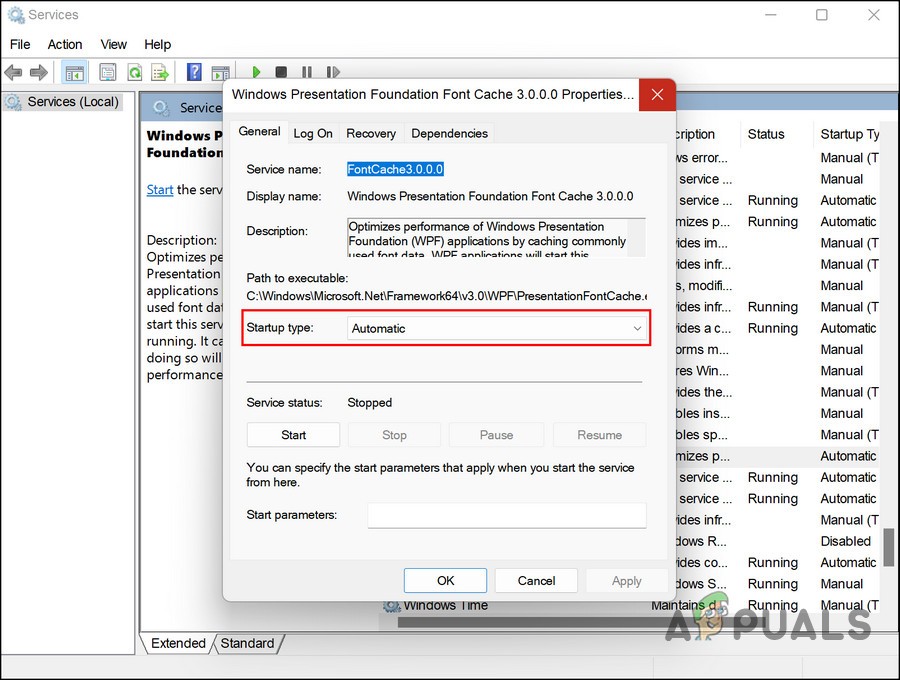Select the Windows Time service row

tap(631, 605)
